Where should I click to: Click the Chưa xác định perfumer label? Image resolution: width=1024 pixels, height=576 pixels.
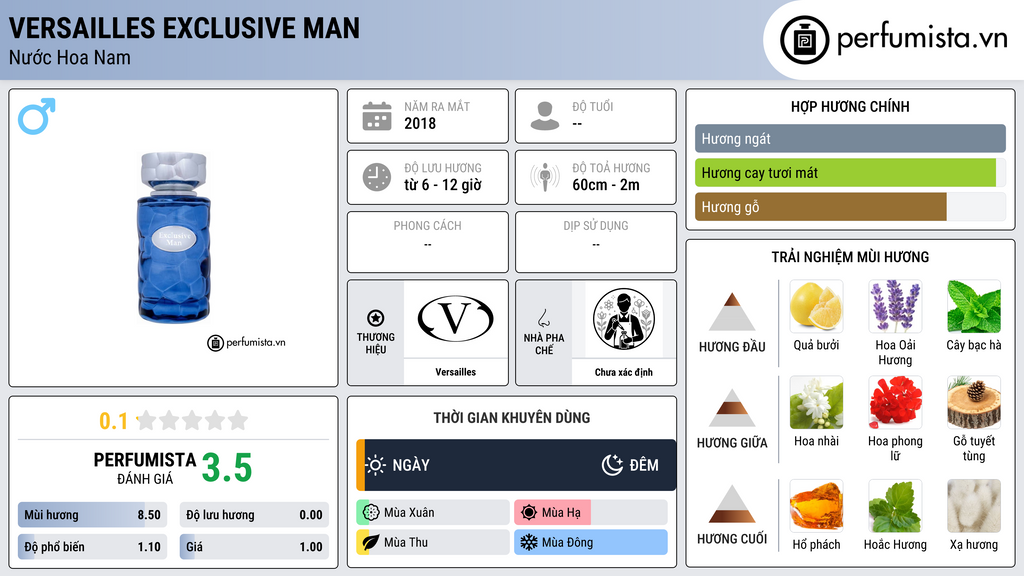(624, 372)
